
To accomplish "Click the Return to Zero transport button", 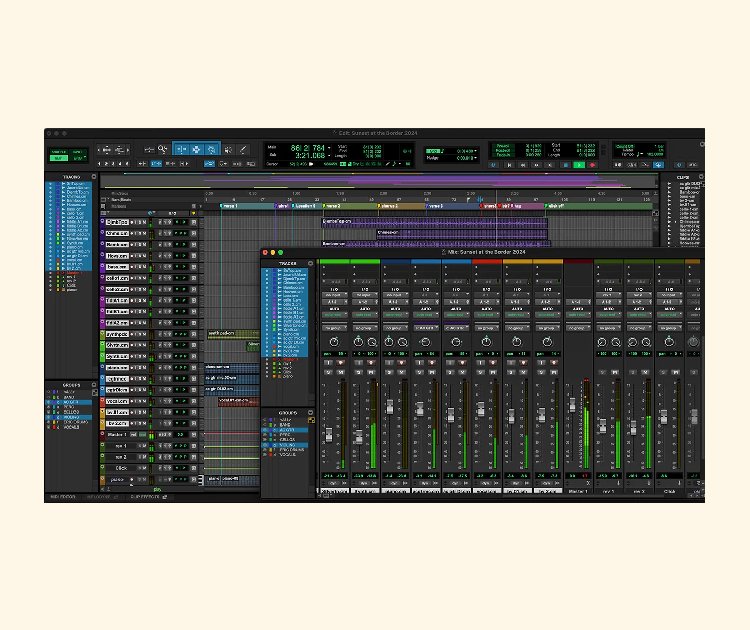I will coord(509,165).
